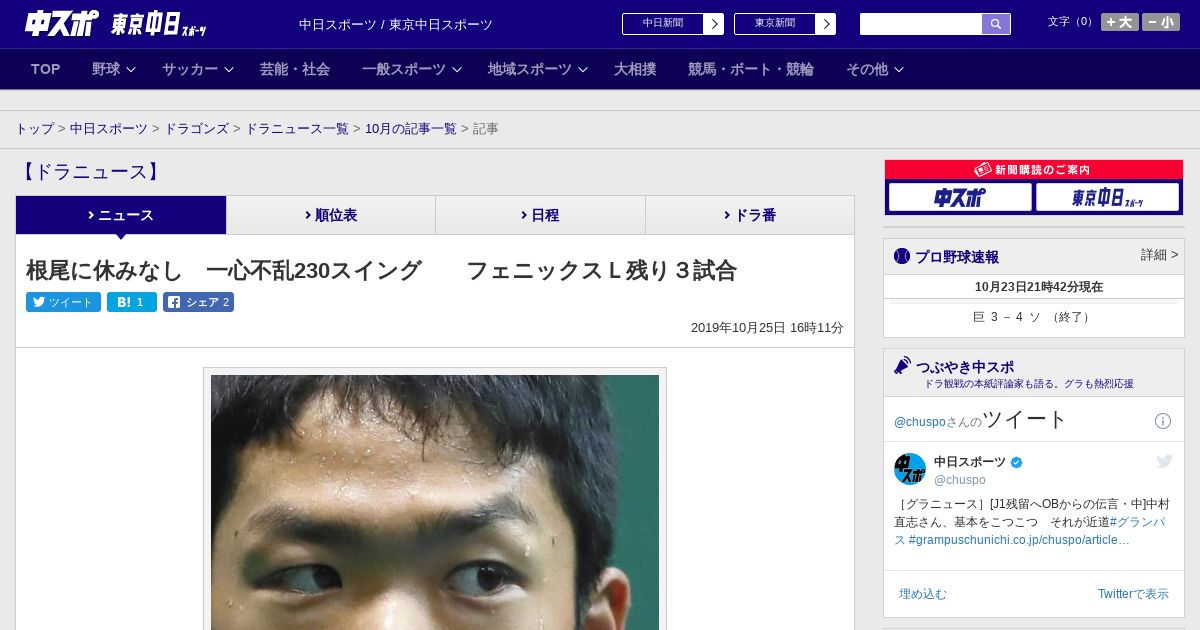Click 中日スポーツ Twitter profile avatar
This screenshot has width=1200, height=630.
click(910, 469)
